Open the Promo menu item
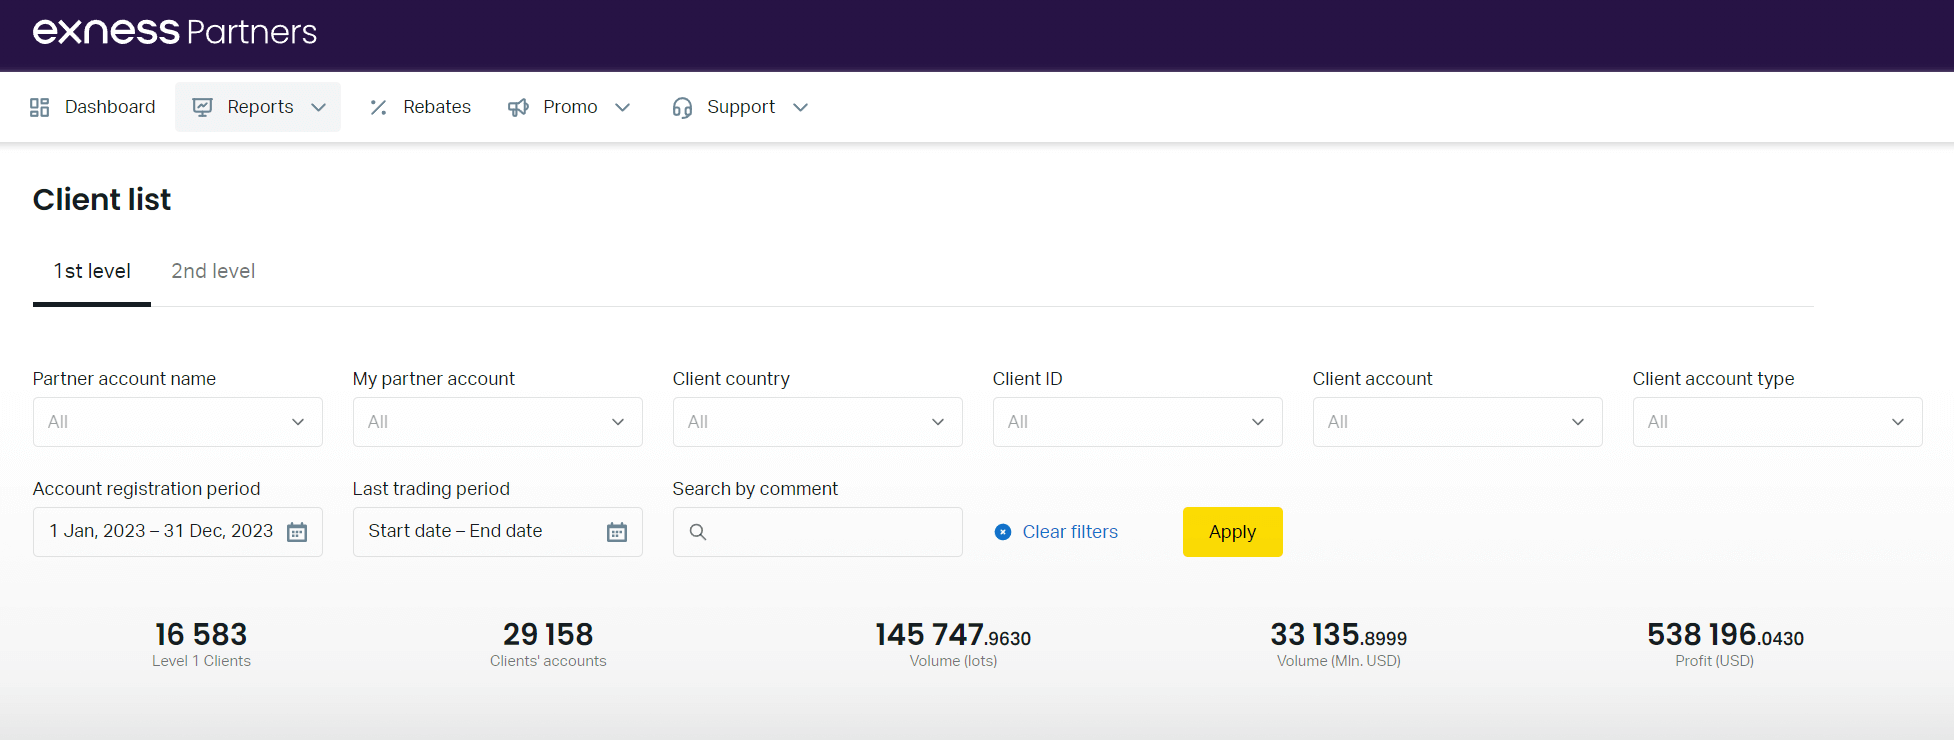 pos(569,107)
